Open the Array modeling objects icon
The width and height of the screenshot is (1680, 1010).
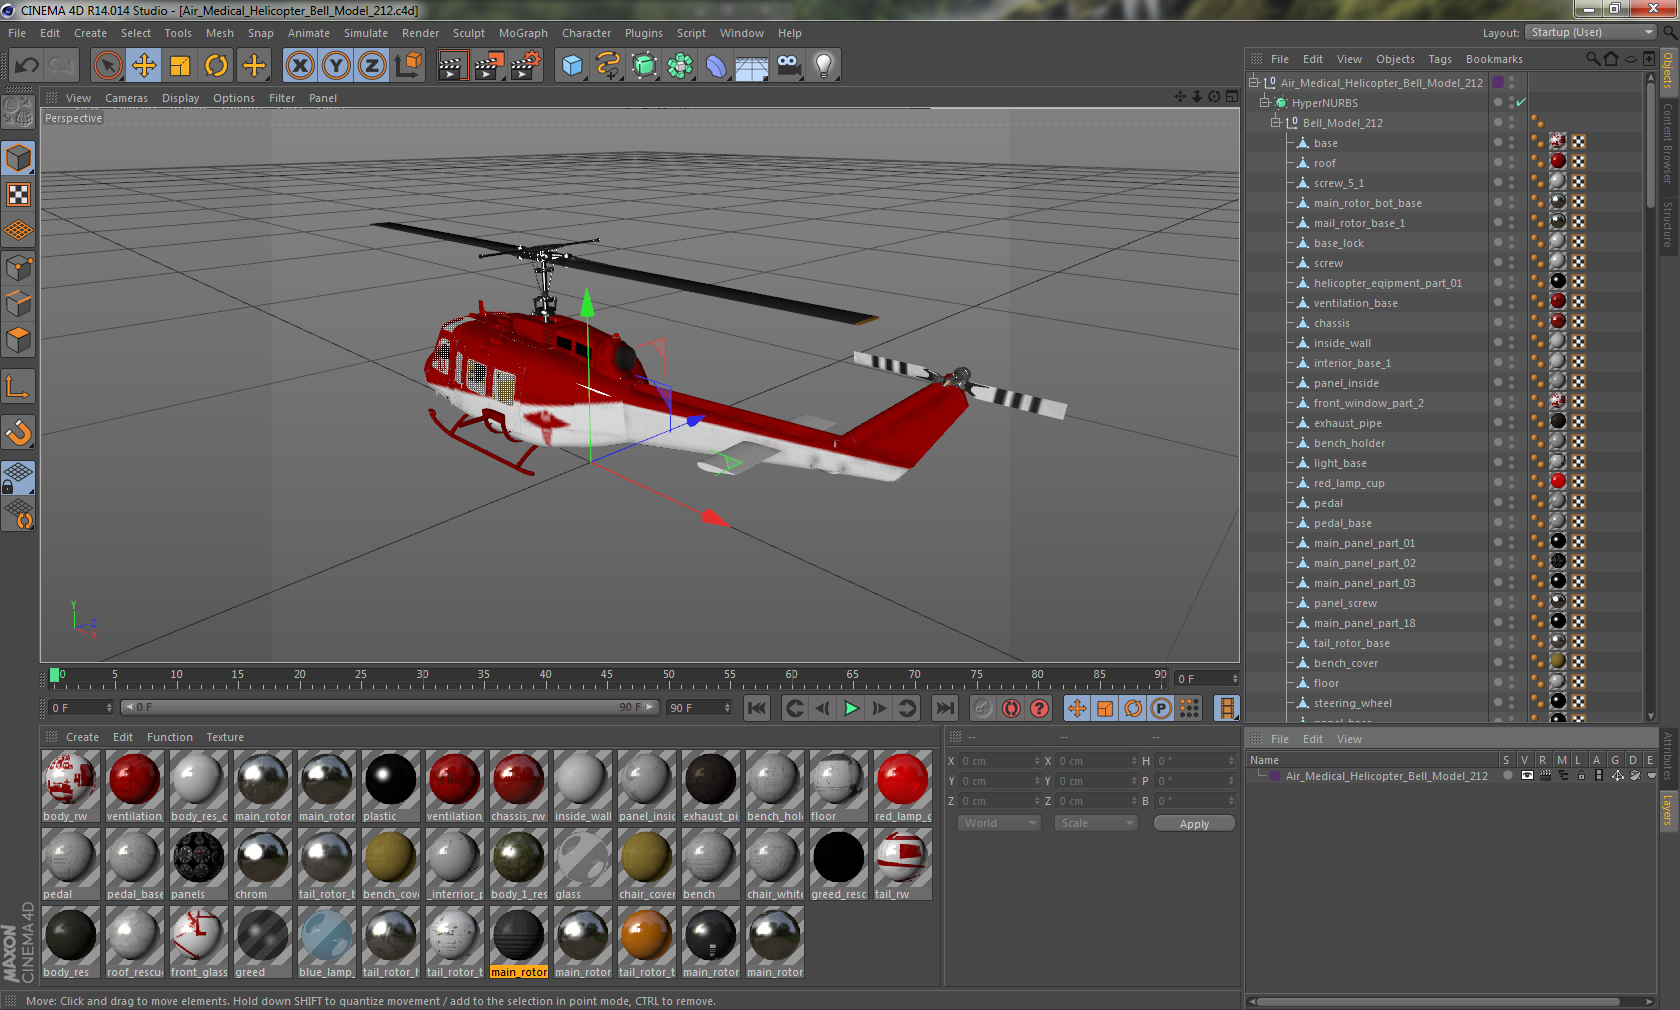coord(680,66)
